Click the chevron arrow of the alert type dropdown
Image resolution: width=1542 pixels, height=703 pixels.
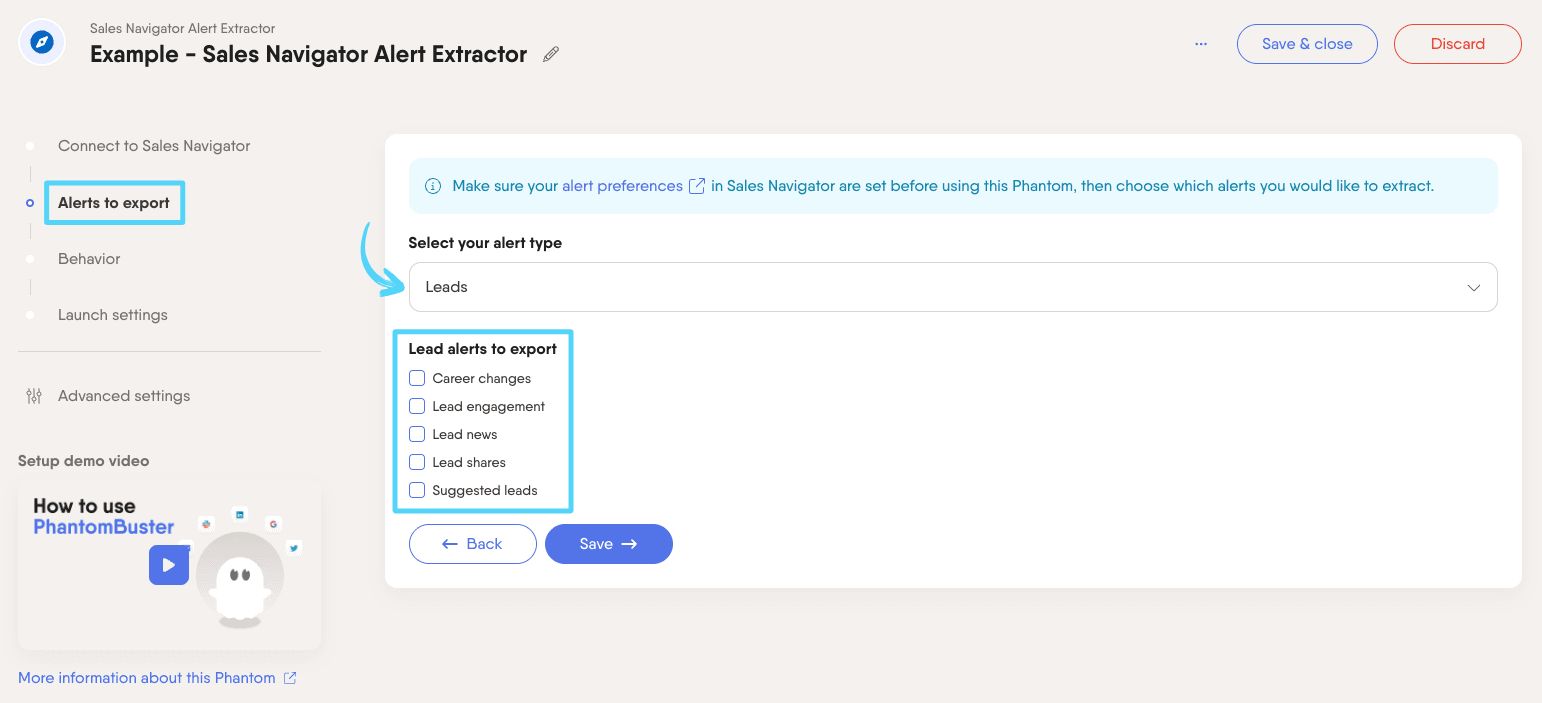click(1473, 288)
